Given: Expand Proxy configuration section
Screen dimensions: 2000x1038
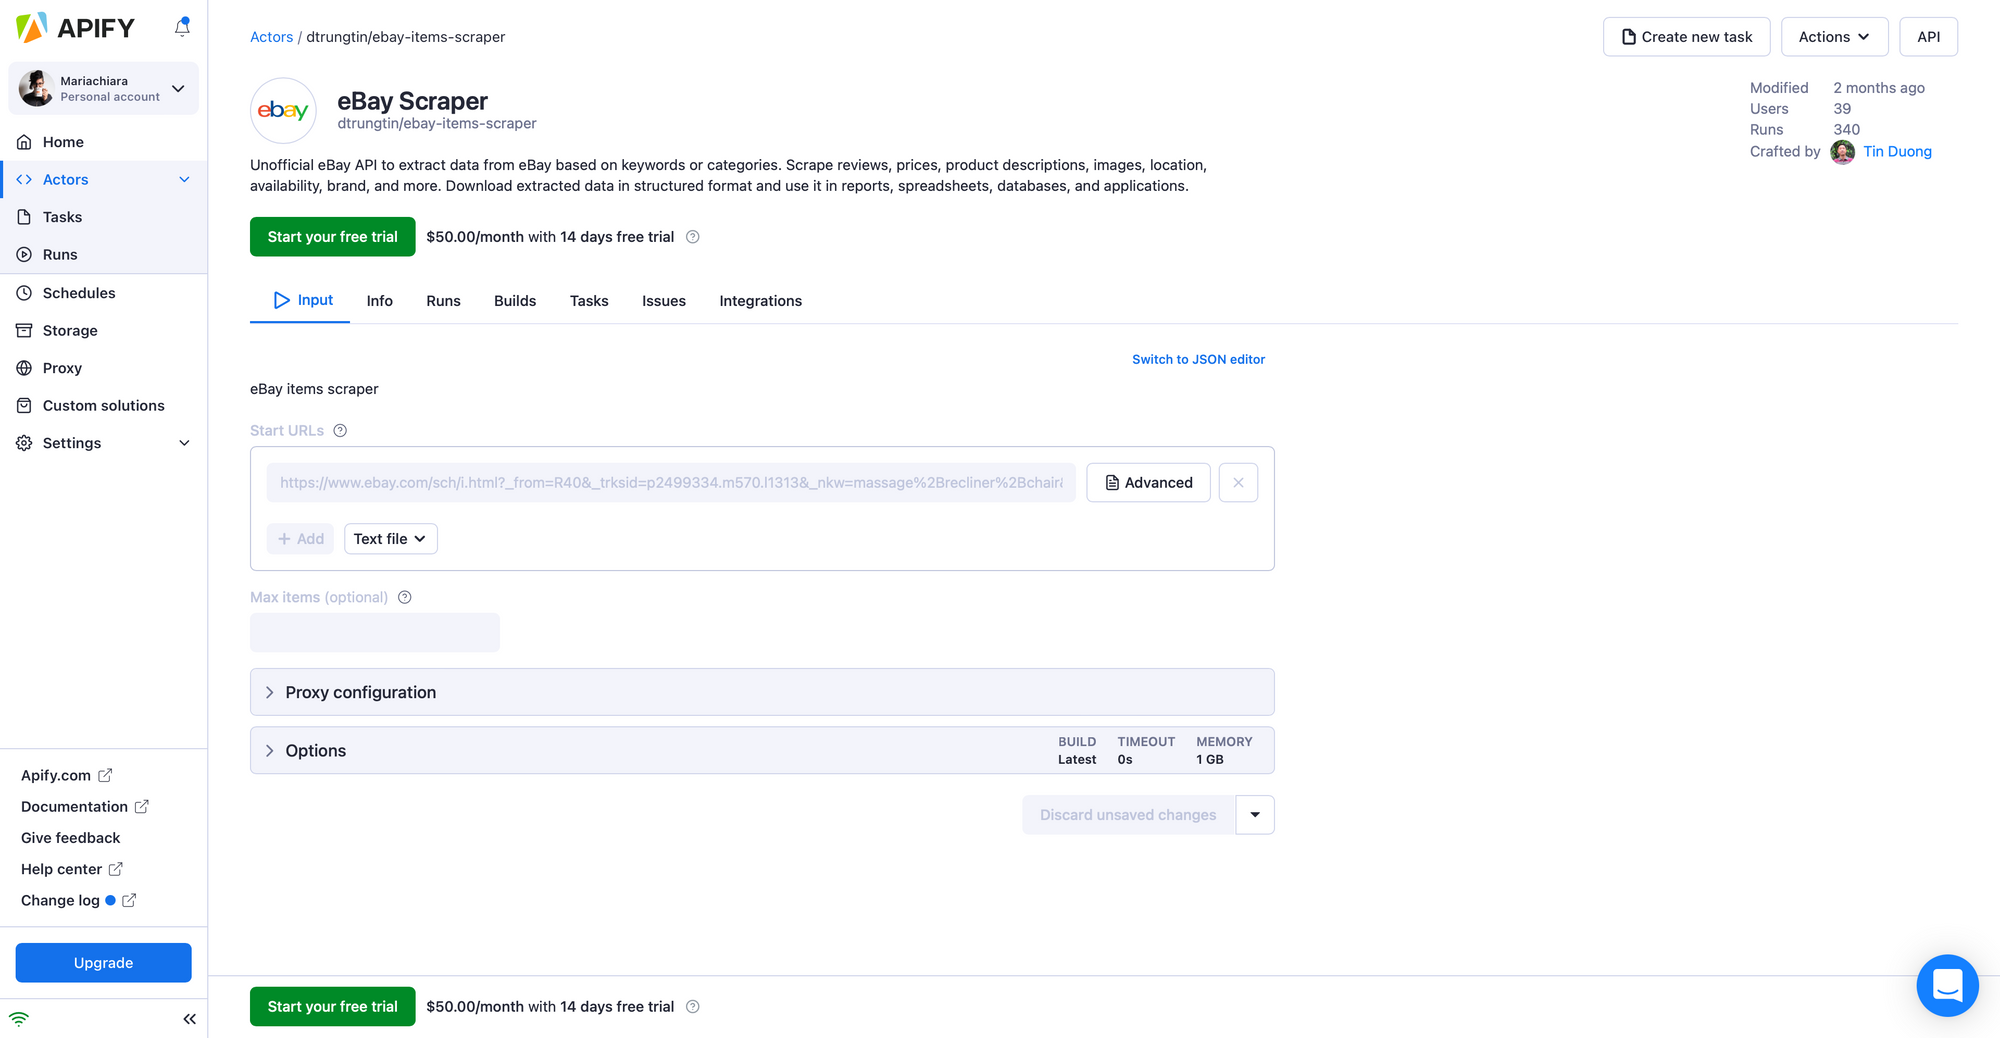Looking at the screenshot, I should [x=762, y=692].
